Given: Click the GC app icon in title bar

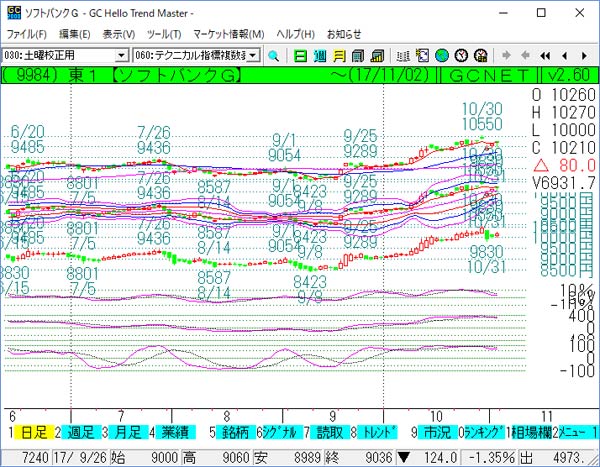Looking at the screenshot, I should (14, 13).
